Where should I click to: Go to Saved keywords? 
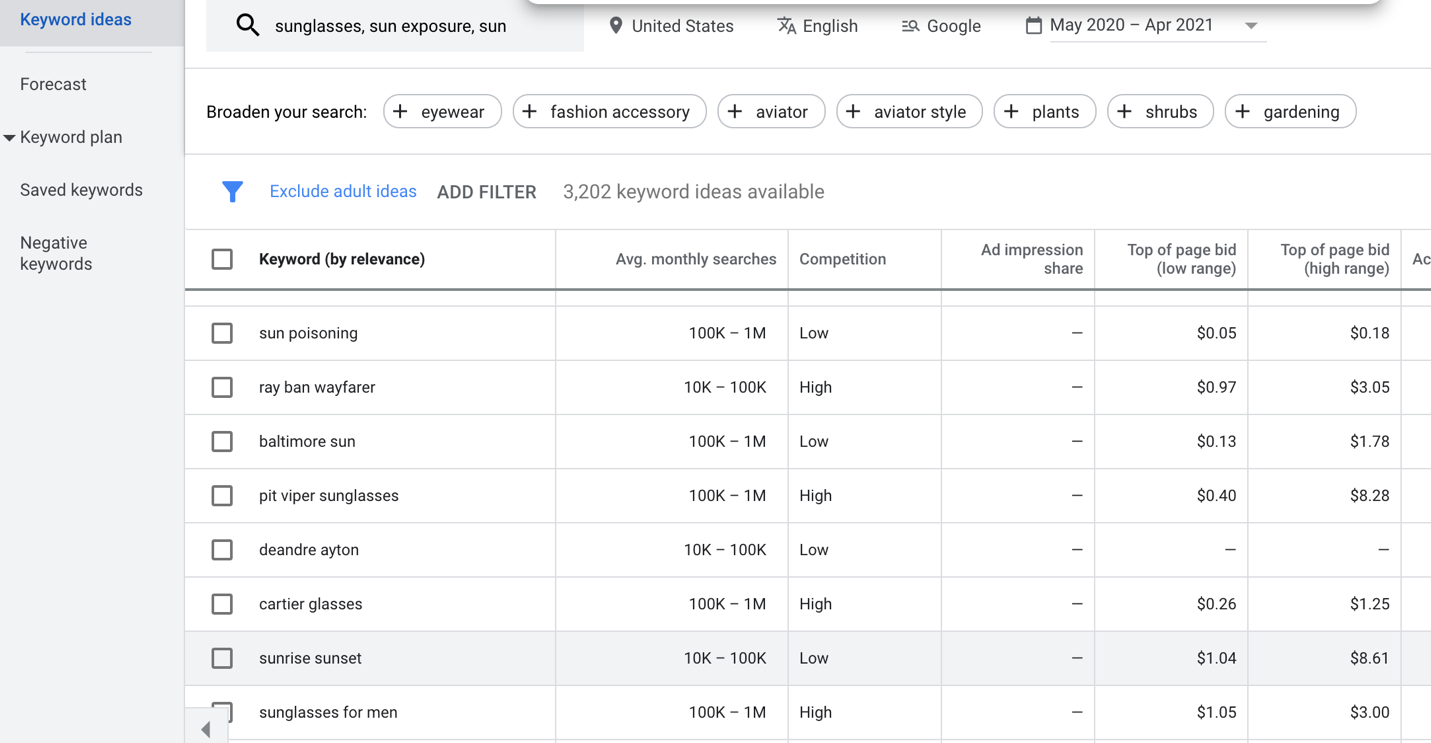pyautogui.click(x=81, y=190)
